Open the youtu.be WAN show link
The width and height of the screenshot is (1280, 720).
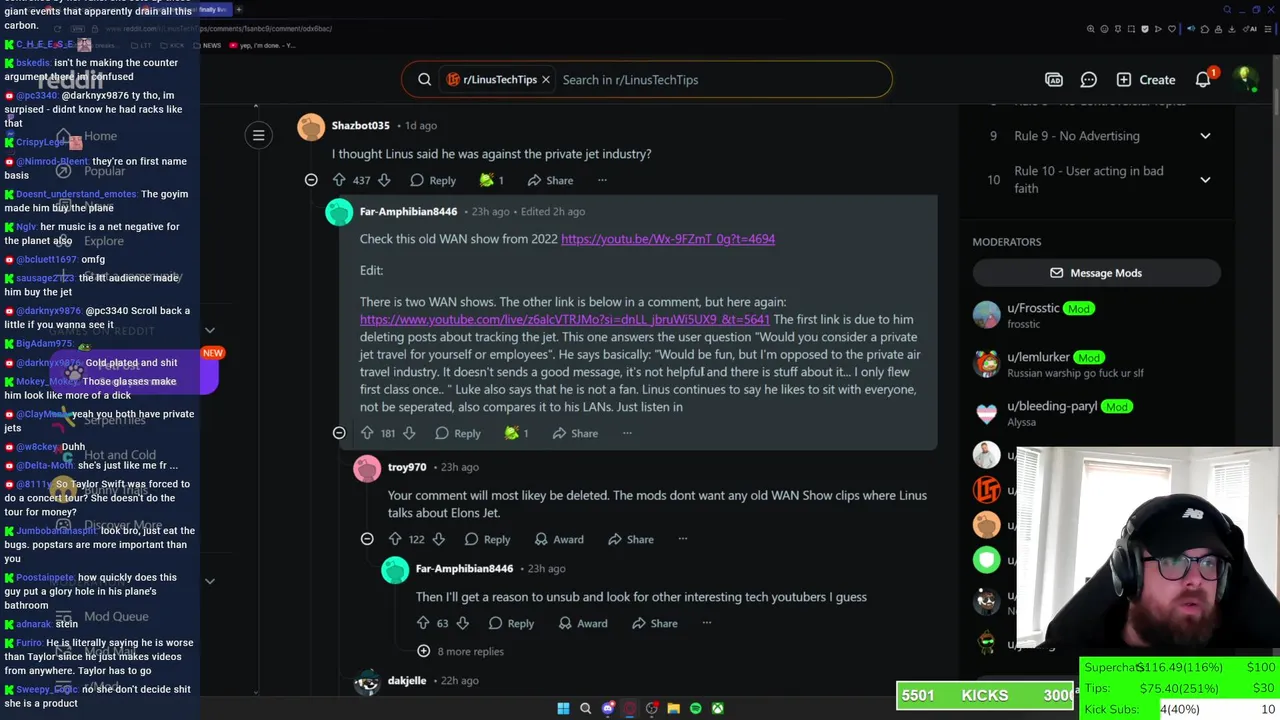667,239
